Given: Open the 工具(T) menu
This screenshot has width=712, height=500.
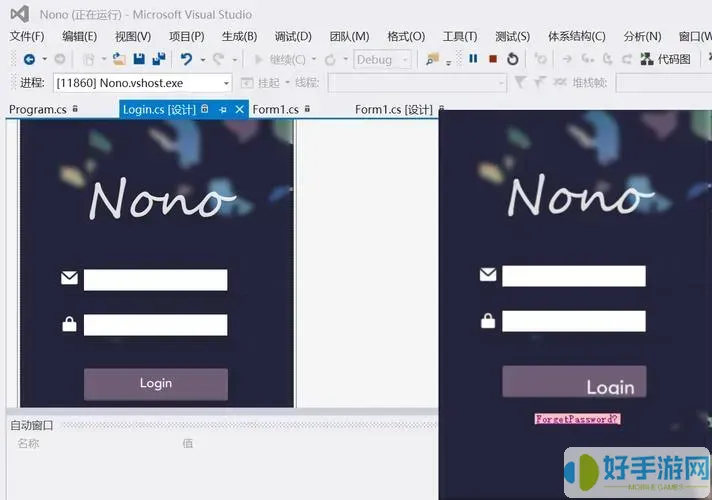Looking at the screenshot, I should pyautogui.click(x=460, y=36).
